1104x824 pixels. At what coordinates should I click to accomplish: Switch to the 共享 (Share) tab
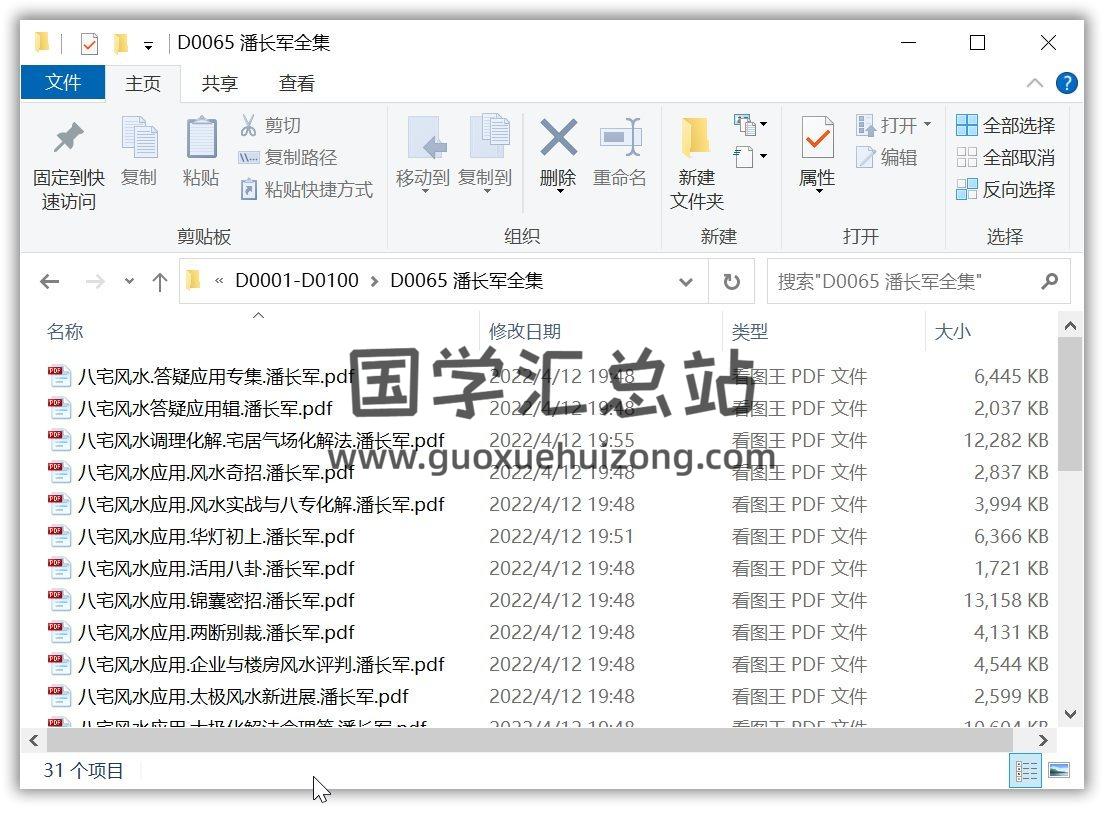point(219,84)
